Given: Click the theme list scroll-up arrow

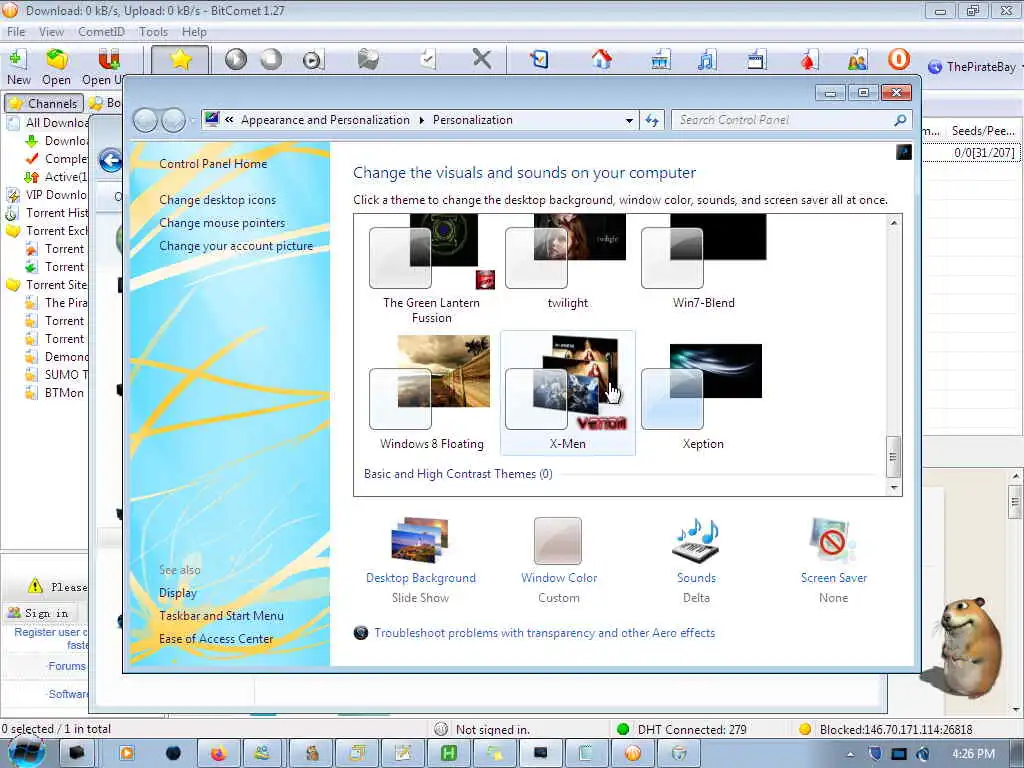Looking at the screenshot, I should (x=894, y=223).
